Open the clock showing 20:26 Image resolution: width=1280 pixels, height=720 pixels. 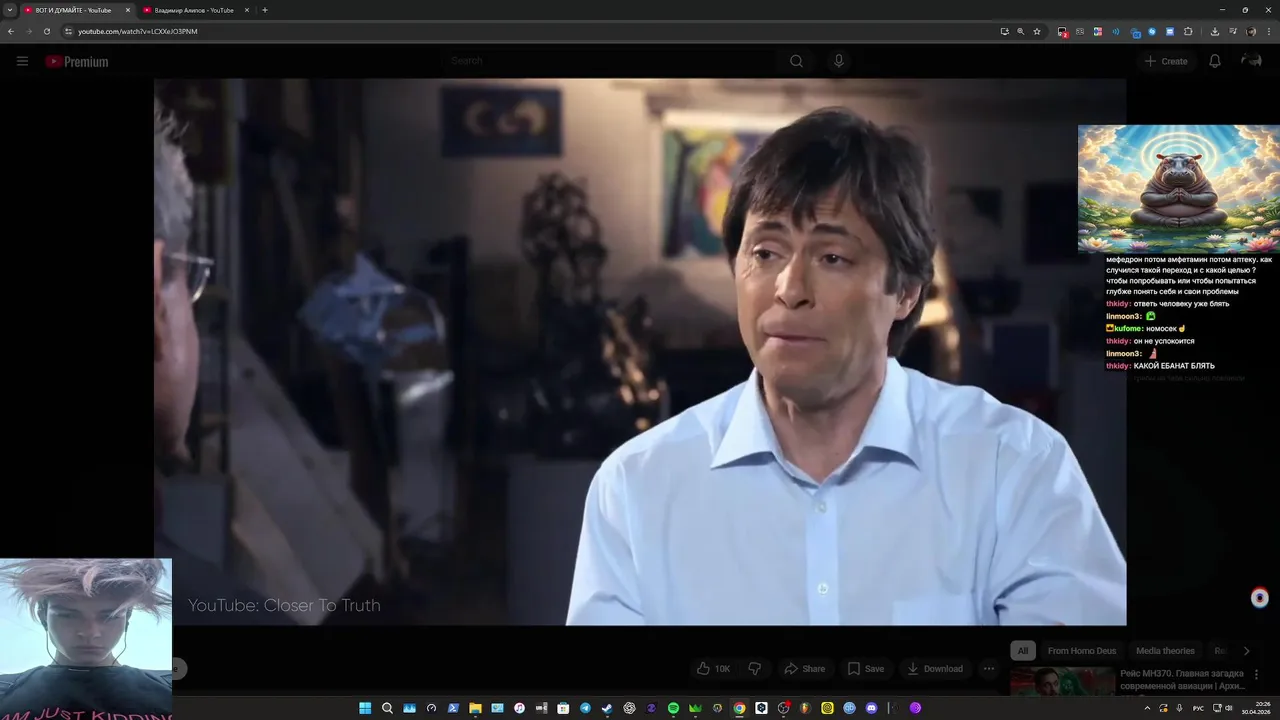tap(1256, 708)
